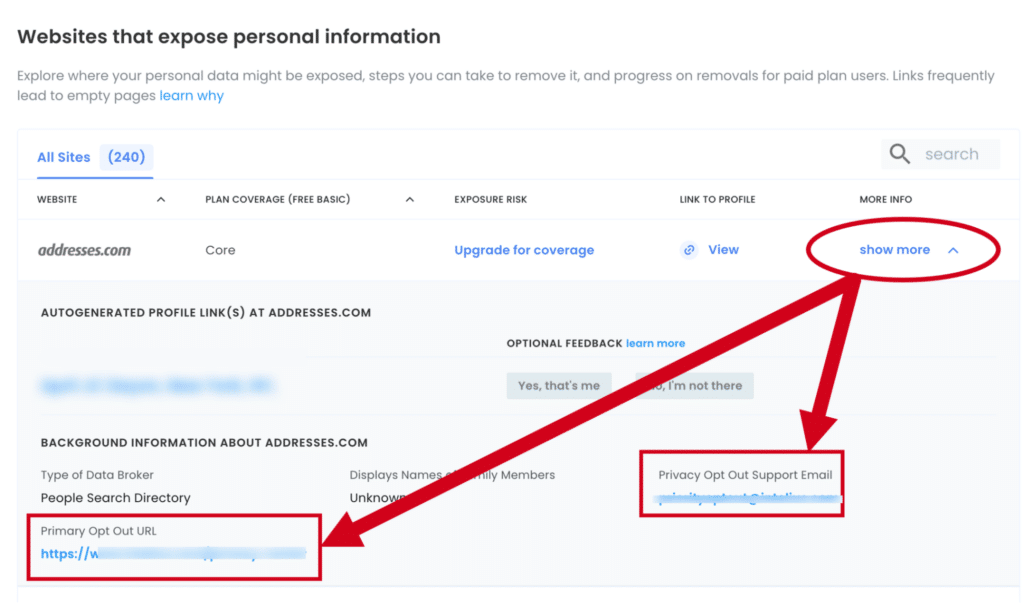Viewport: 1024px width, 603px height.
Task: Open the "learn why" link
Action: (192, 96)
